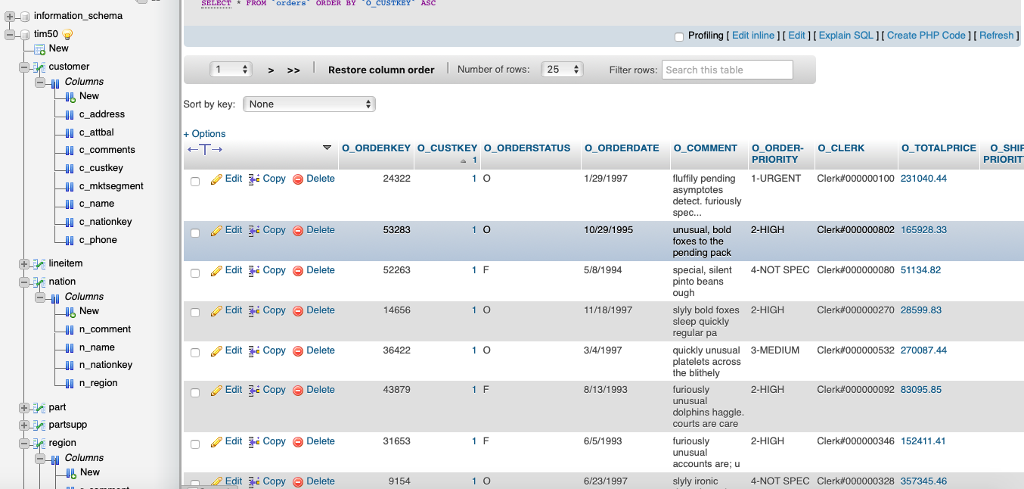
Task: Click the pencil Edit icon for order 53283
Action: point(216,230)
